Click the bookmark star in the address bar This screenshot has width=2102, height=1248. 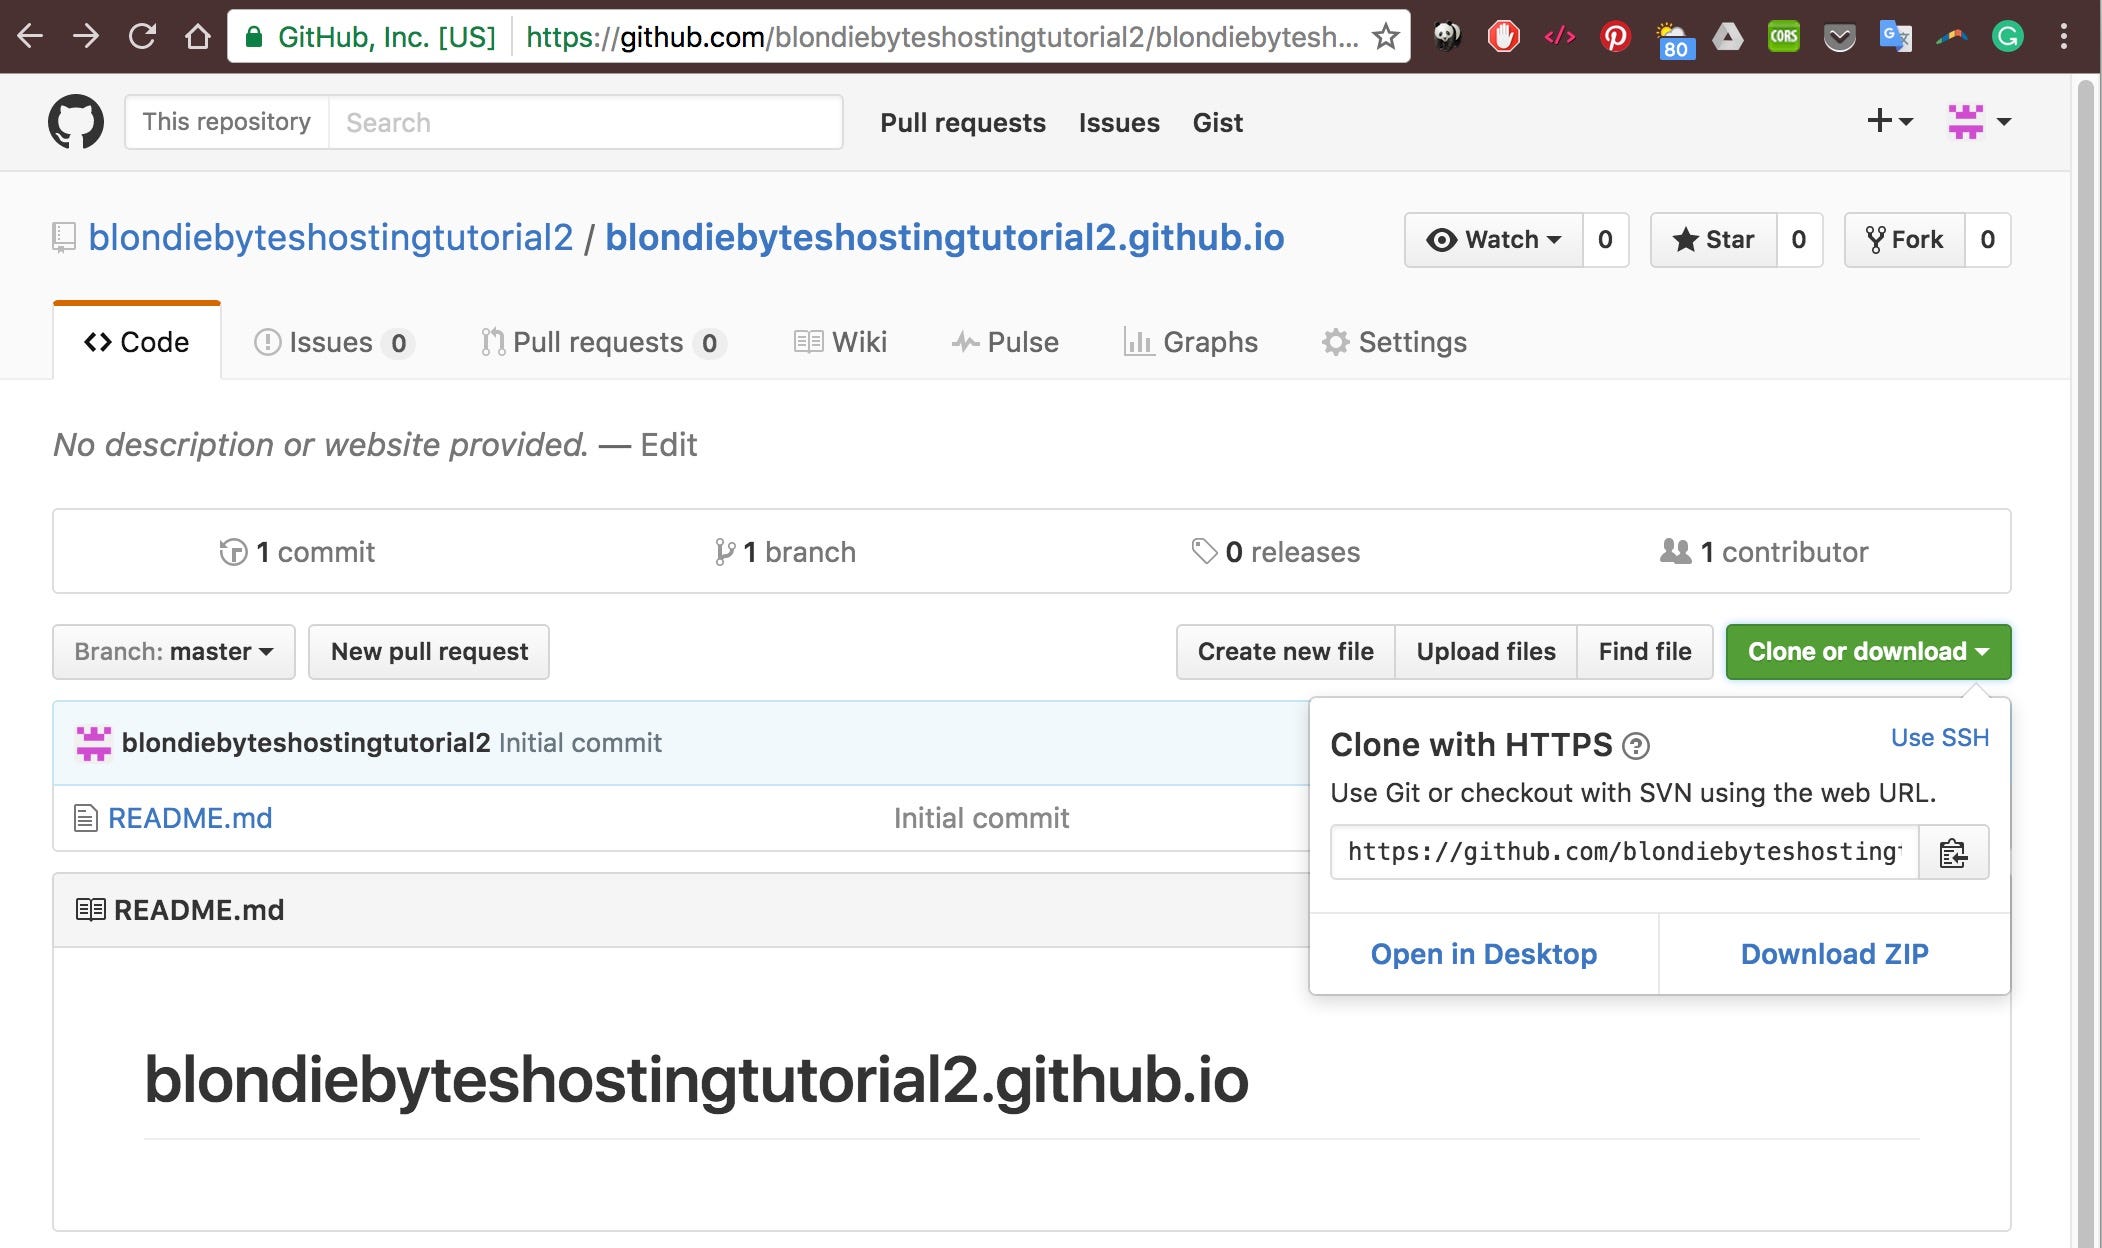pos(1384,36)
